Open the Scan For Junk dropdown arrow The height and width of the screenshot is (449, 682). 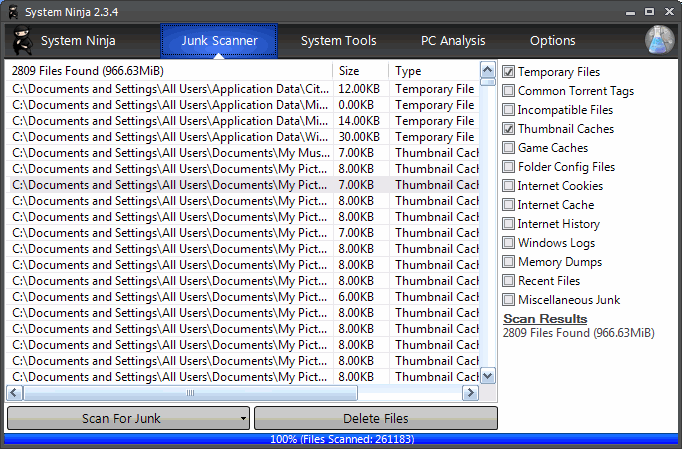(243, 419)
